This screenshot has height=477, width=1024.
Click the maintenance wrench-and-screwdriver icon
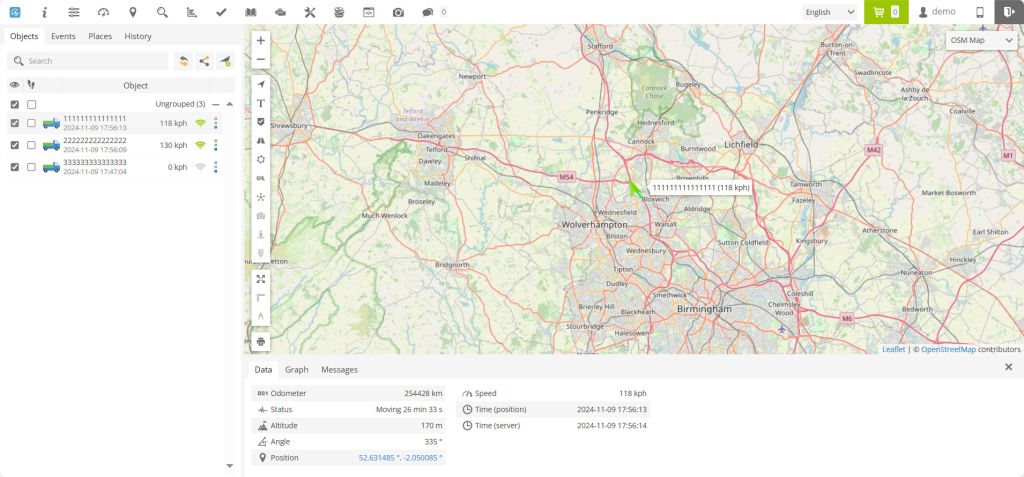(309, 12)
